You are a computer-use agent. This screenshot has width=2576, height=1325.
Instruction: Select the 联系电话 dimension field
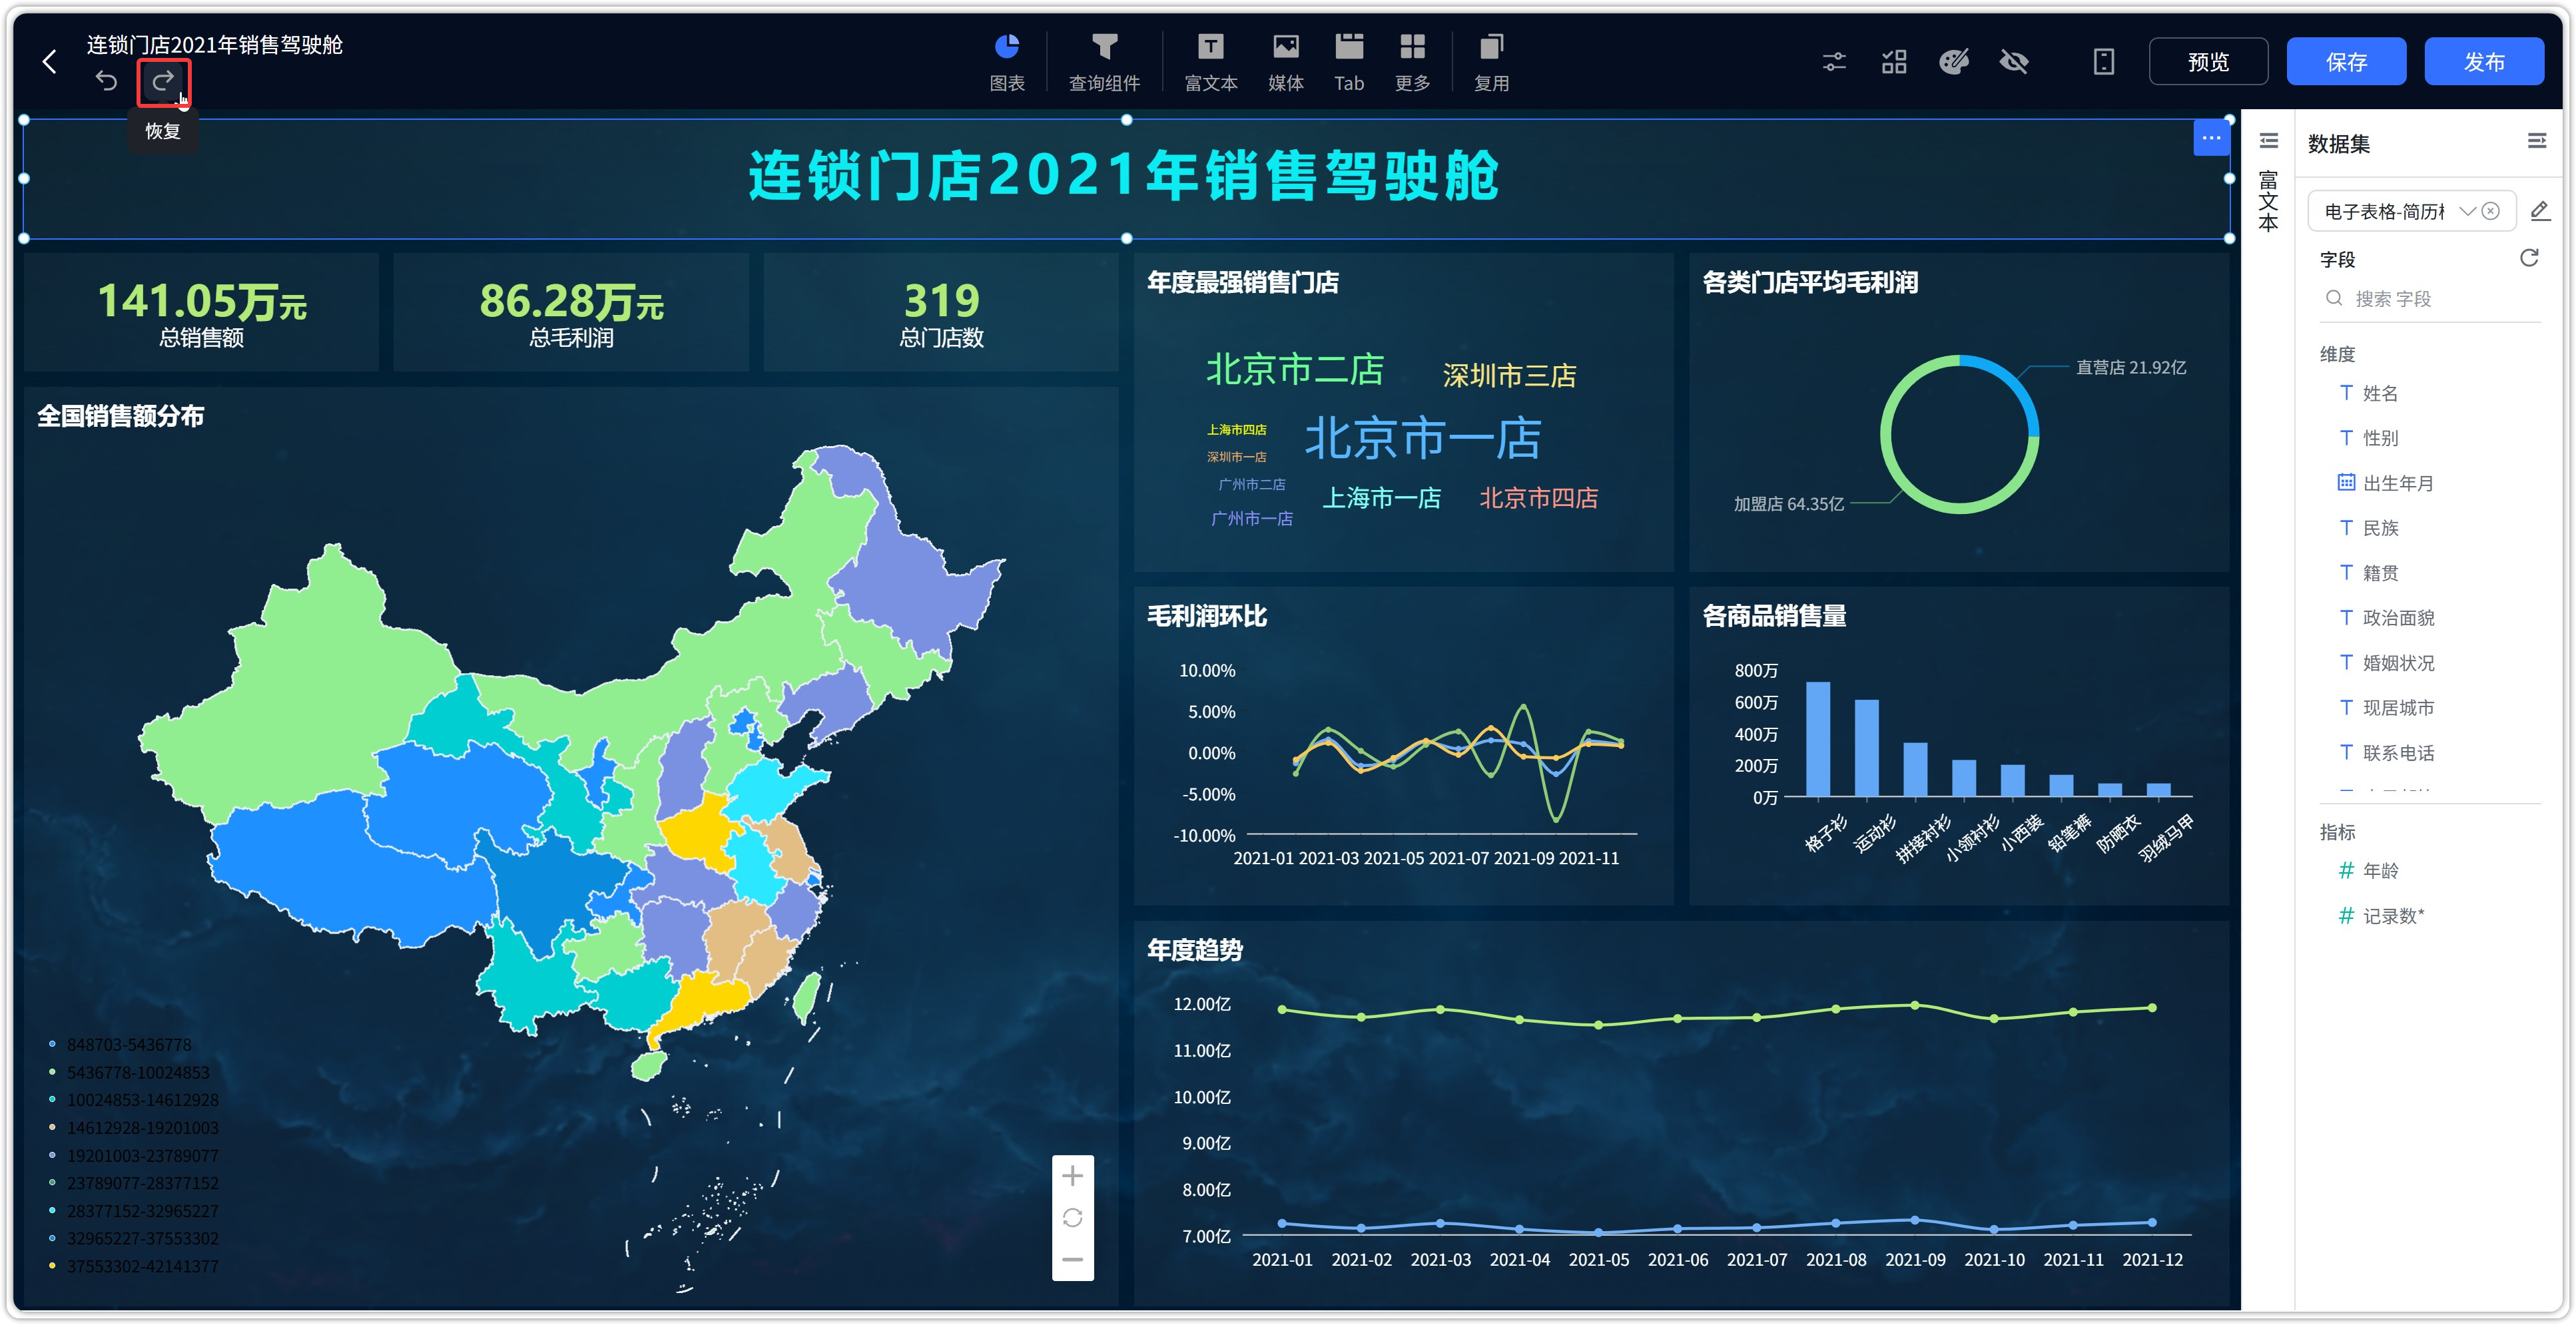pos(2386,753)
